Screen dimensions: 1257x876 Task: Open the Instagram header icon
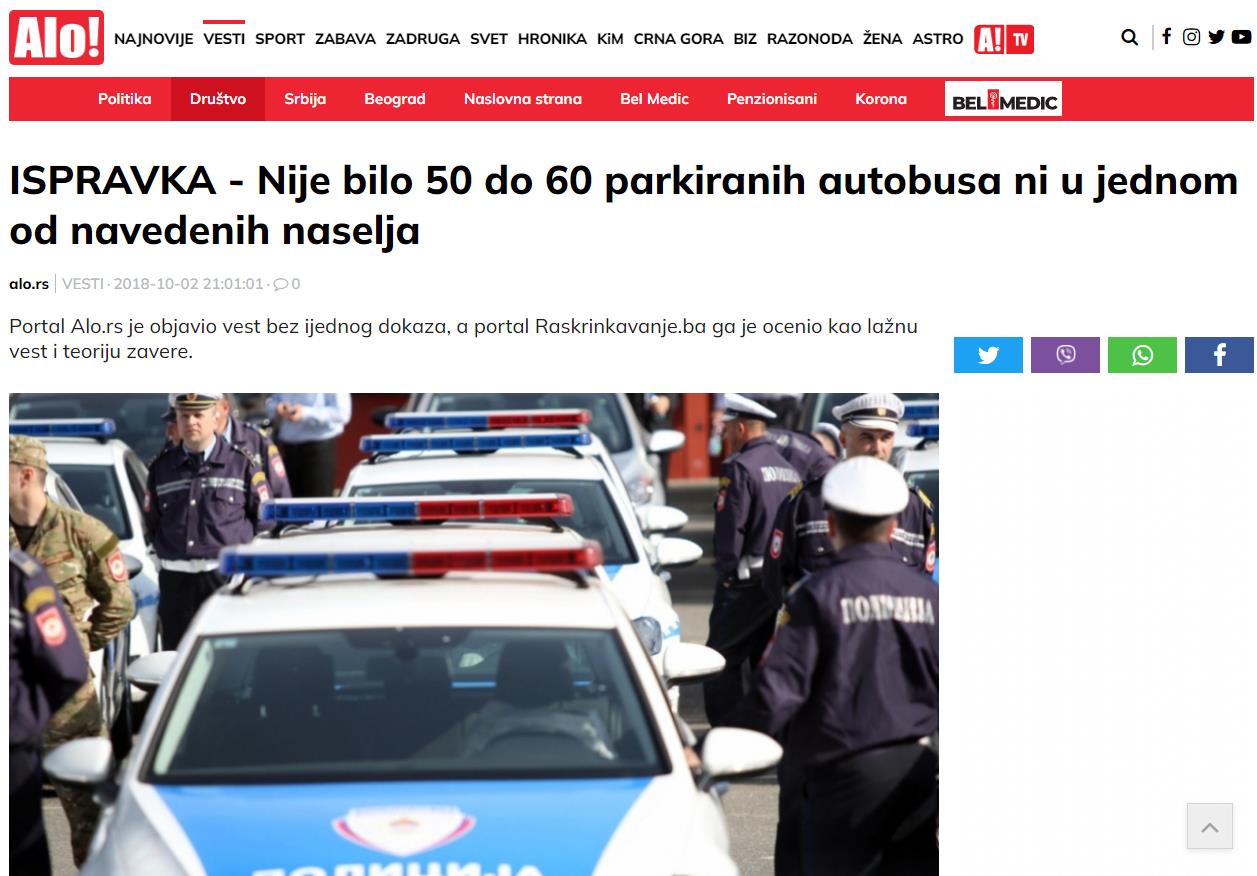pyautogui.click(x=1191, y=37)
